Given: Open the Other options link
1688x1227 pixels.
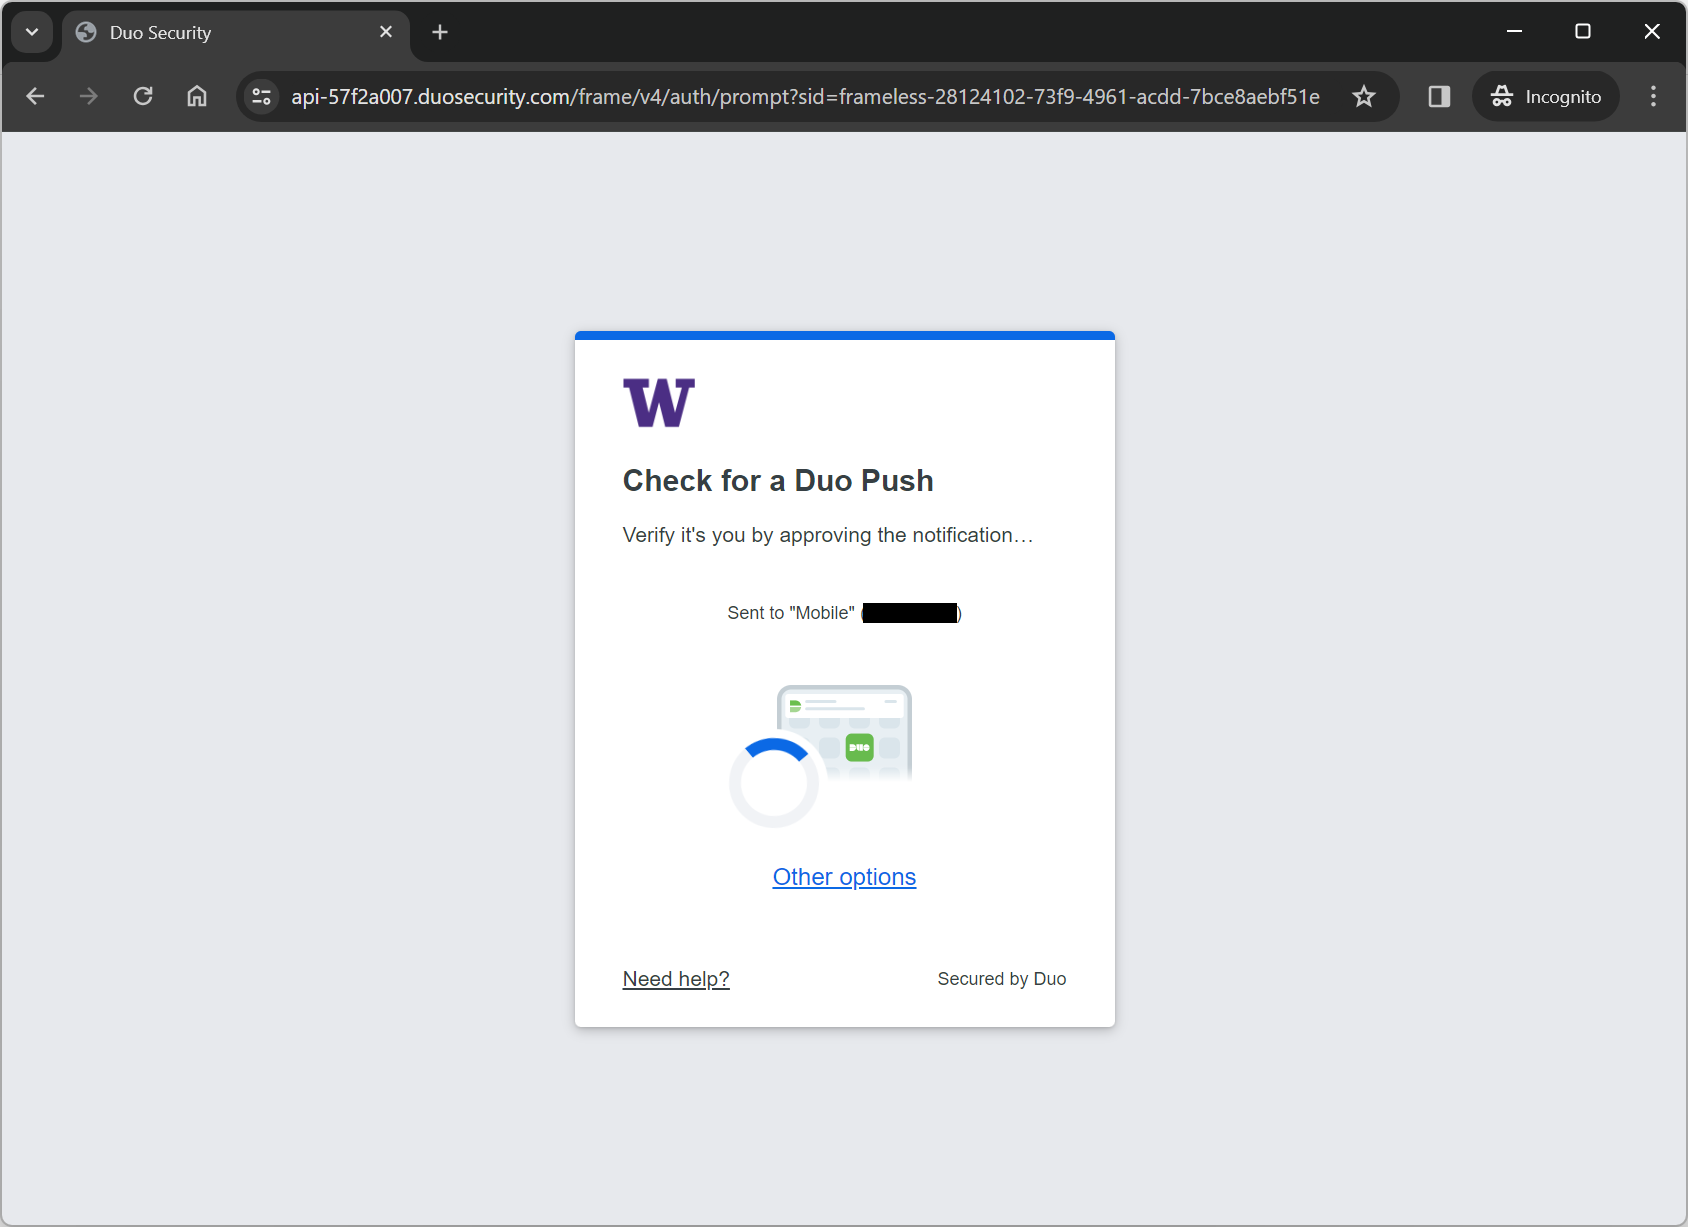Looking at the screenshot, I should coord(844,877).
